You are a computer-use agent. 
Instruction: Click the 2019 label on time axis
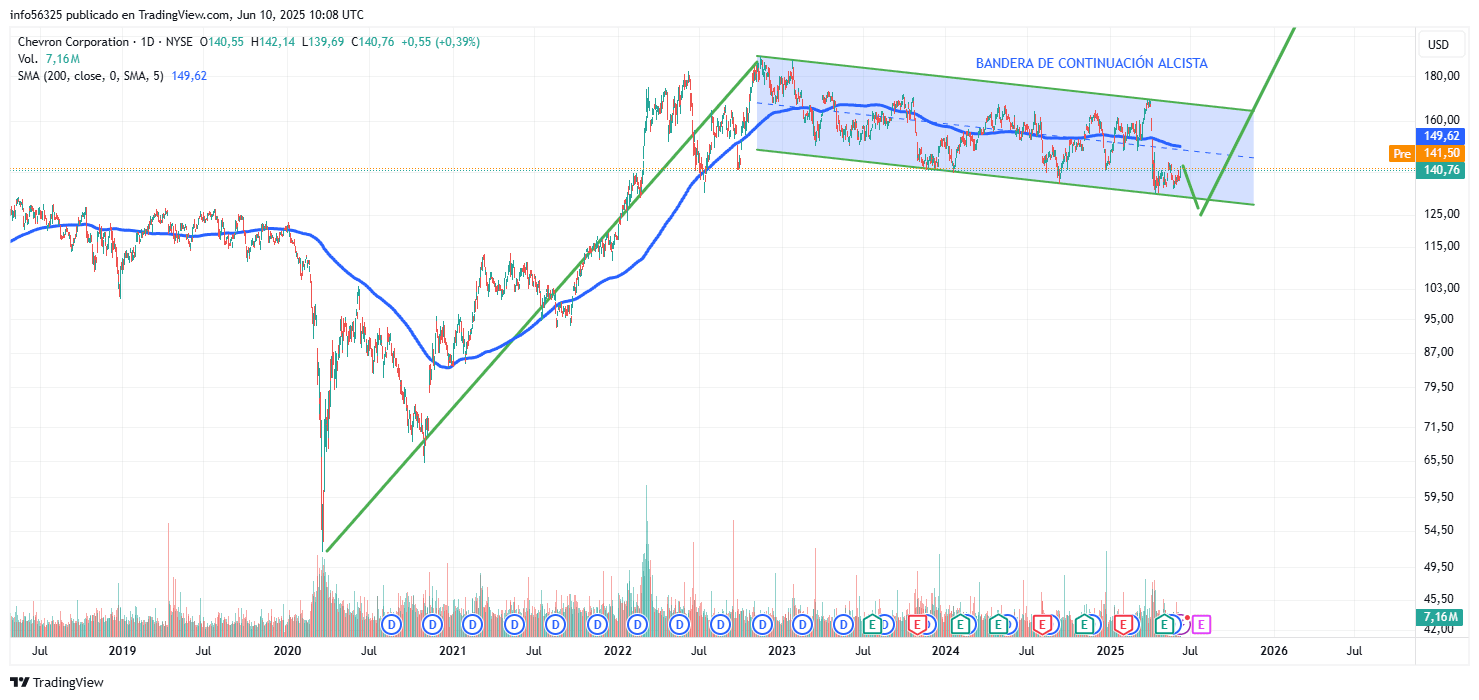pyautogui.click(x=122, y=651)
